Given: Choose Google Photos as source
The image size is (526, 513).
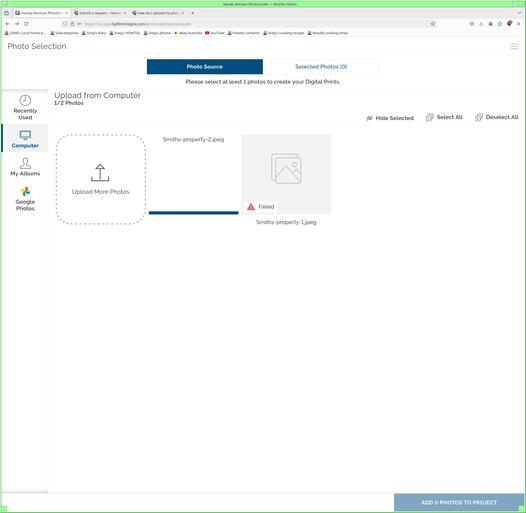Looking at the screenshot, I should (25, 199).
